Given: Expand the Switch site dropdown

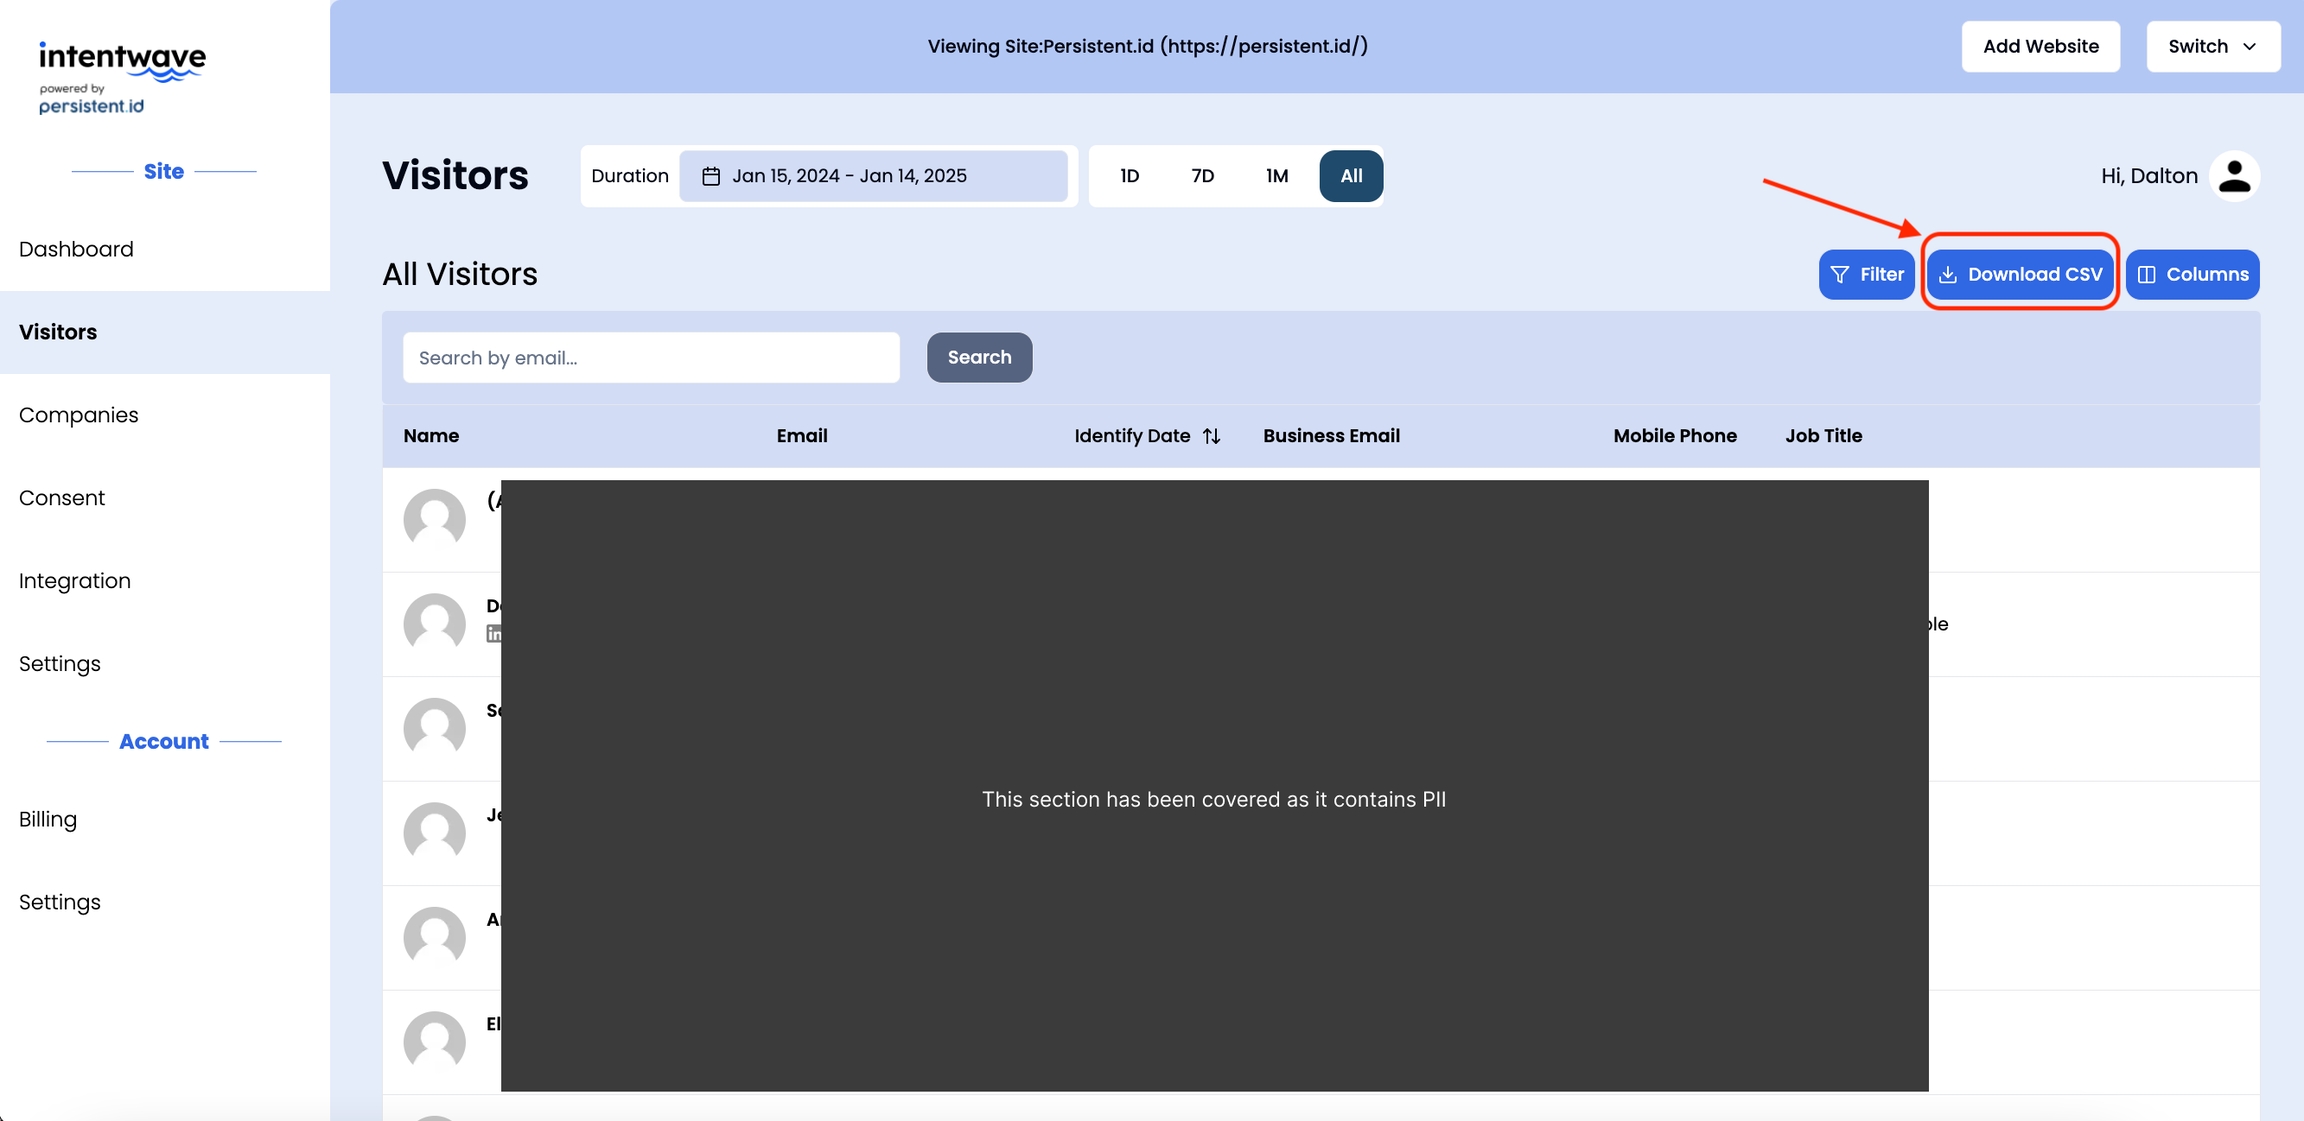Looking at the screenshot, I should (x=2212, y=46).
